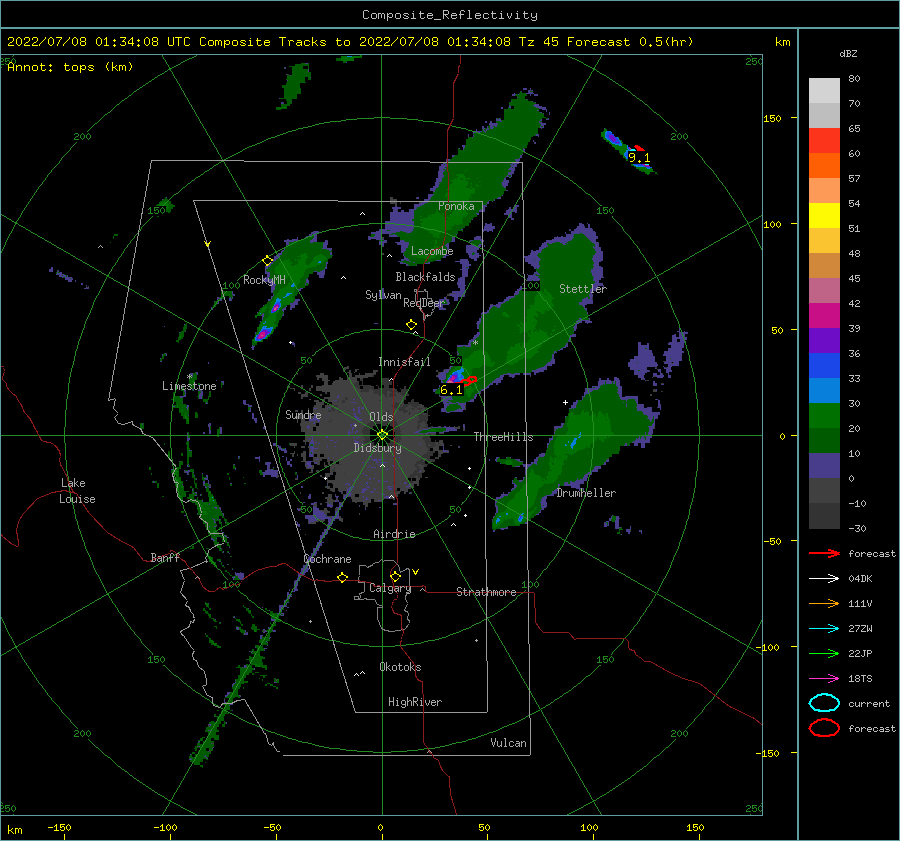Click the Cochrane label
The height and width of the screenshot is (841, 900).
pyautogui.click(x=327, y=559)
